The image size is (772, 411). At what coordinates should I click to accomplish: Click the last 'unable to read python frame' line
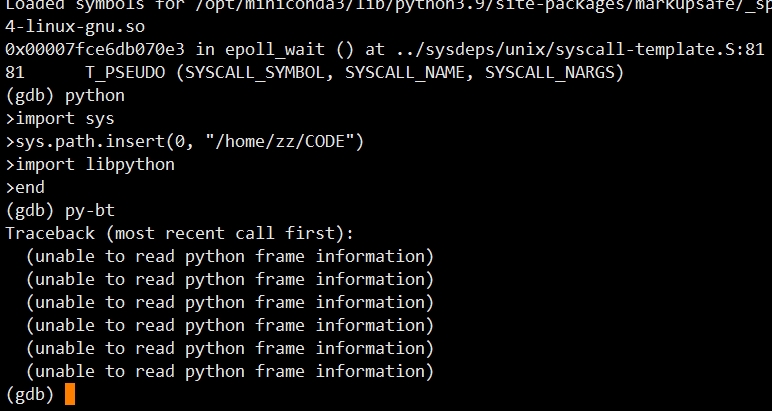(x=230, y=372)
